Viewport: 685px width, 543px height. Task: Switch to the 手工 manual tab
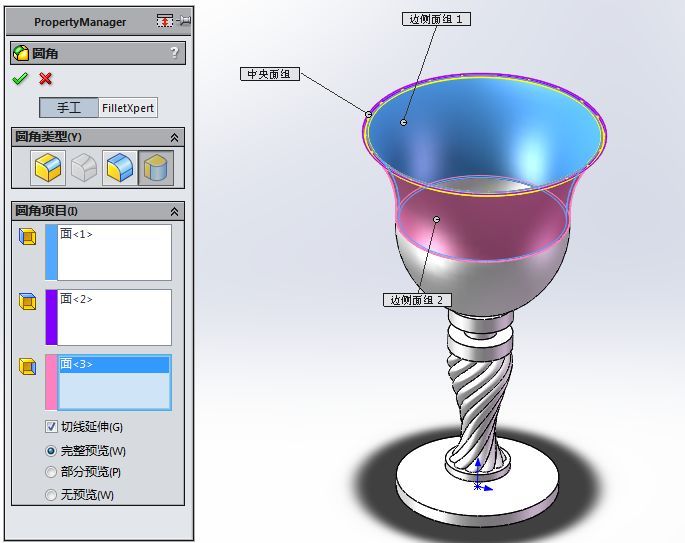(69, 107)
